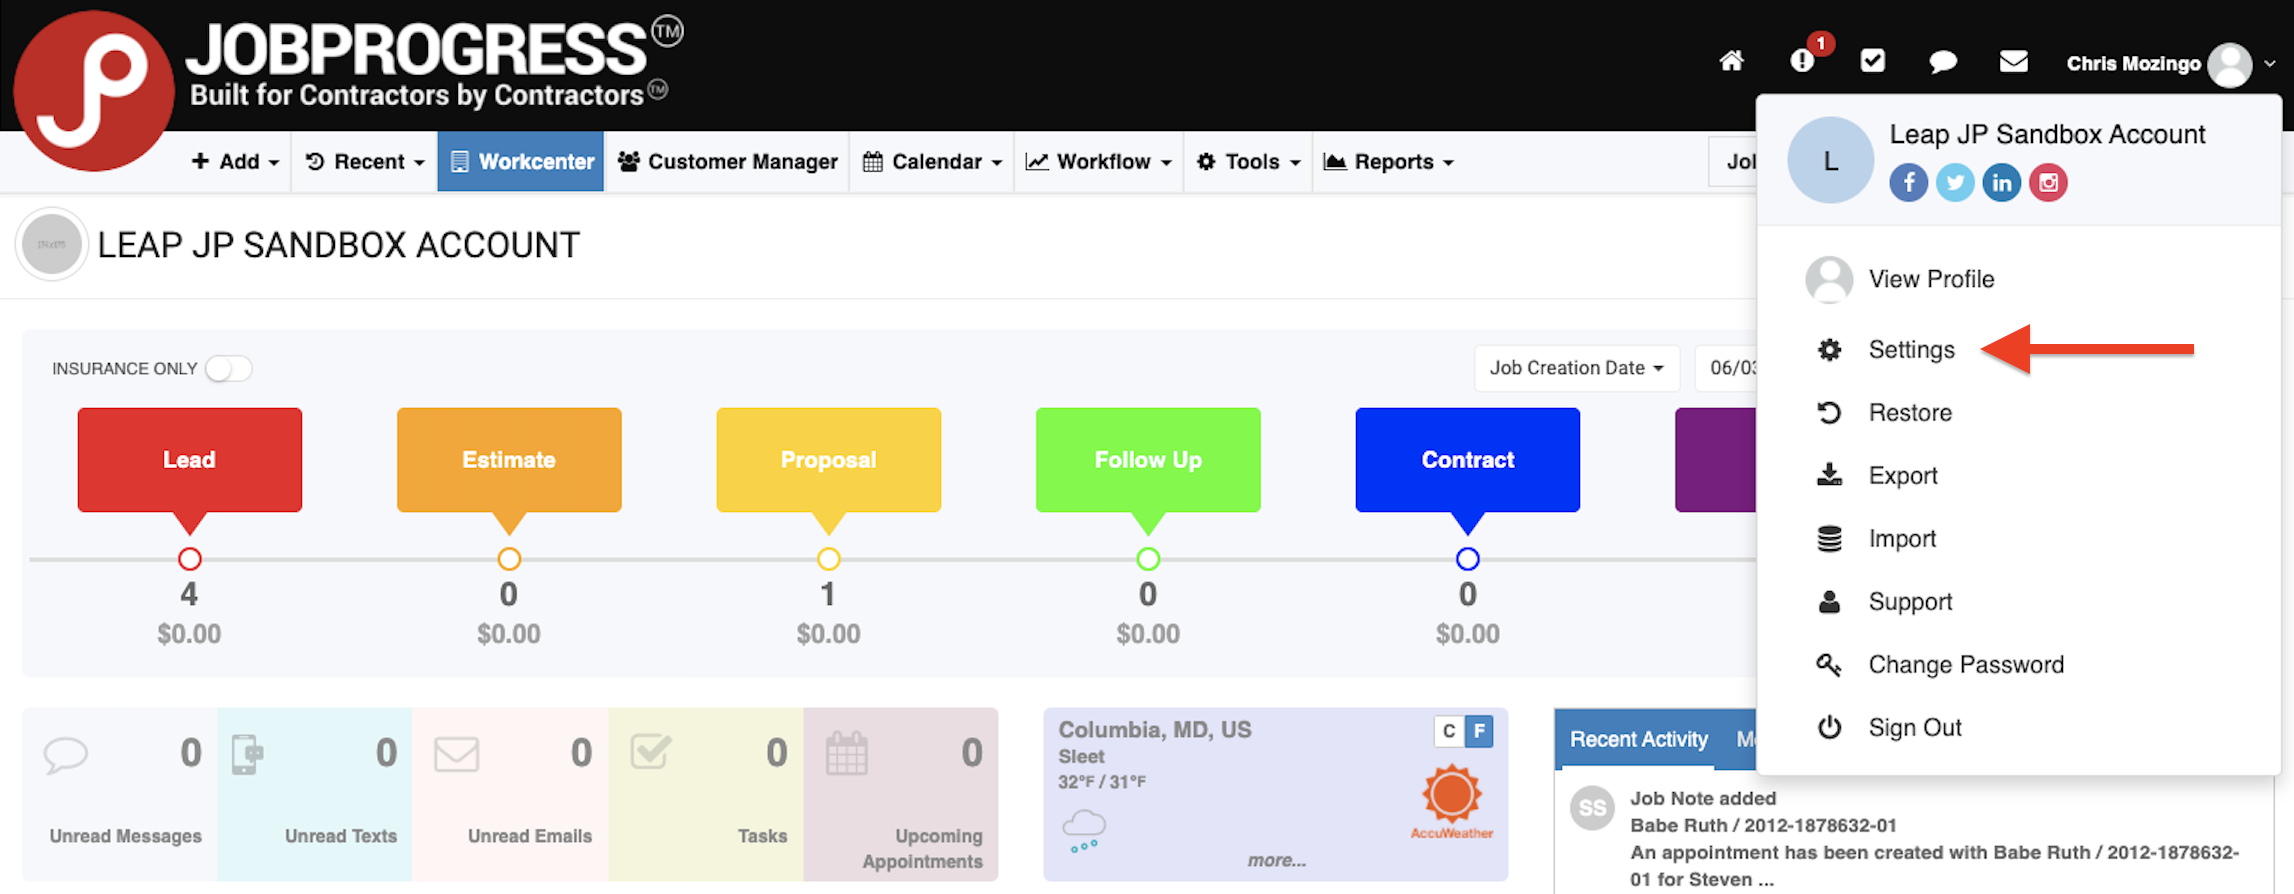This screenshot has width=2294, height=894.
Task: Click Chris Mozingo user avatar
Action: 2229,65
